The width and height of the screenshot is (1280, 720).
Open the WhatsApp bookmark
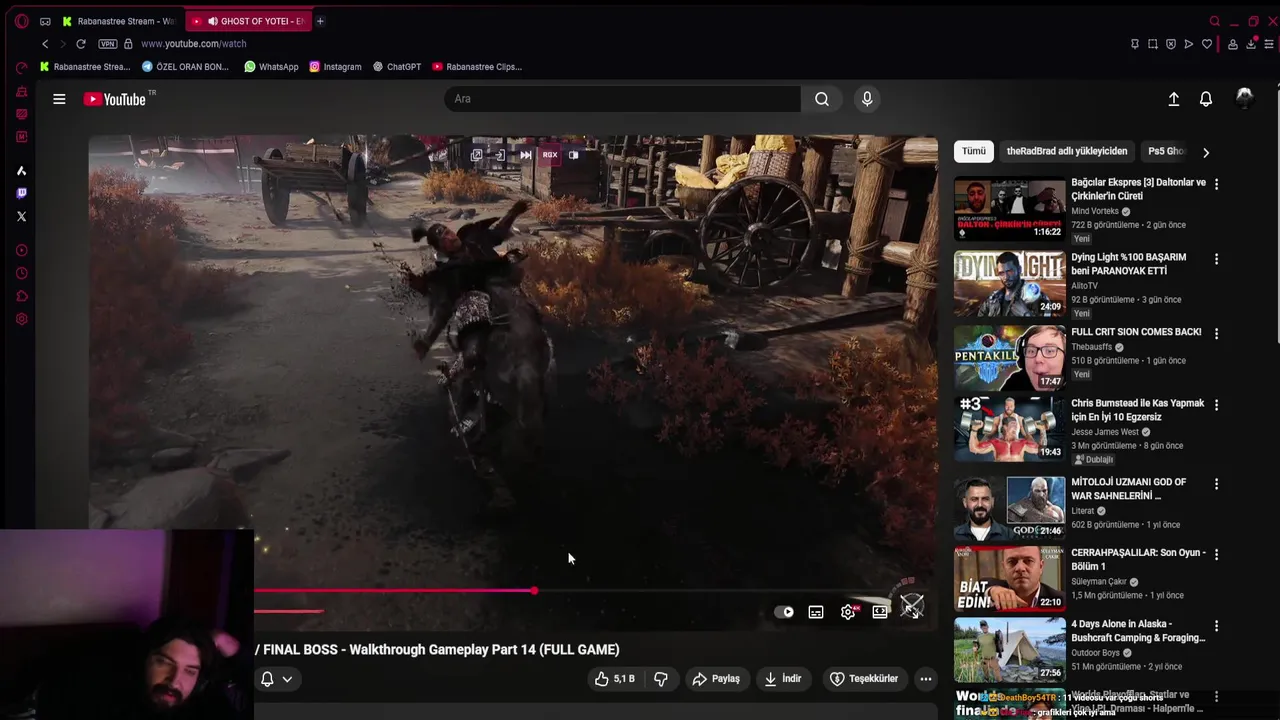[x=271, y=67]
